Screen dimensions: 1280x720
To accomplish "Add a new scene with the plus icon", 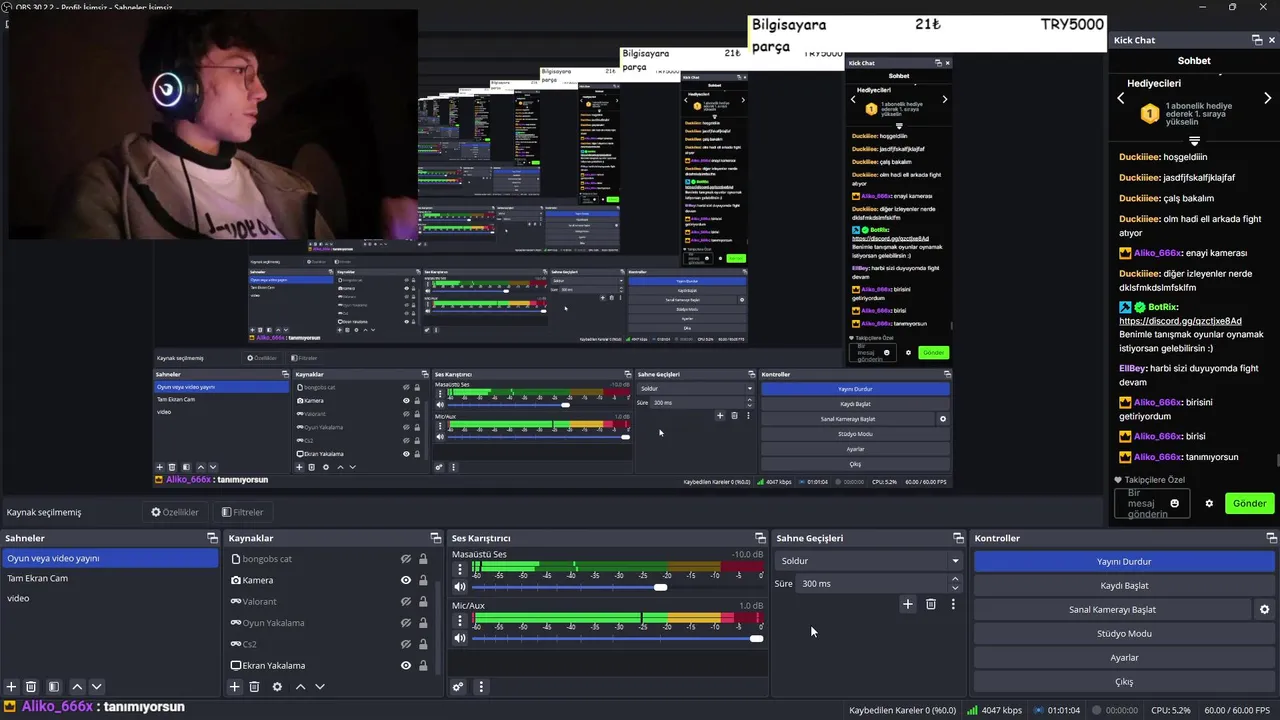I will point(11,687).
